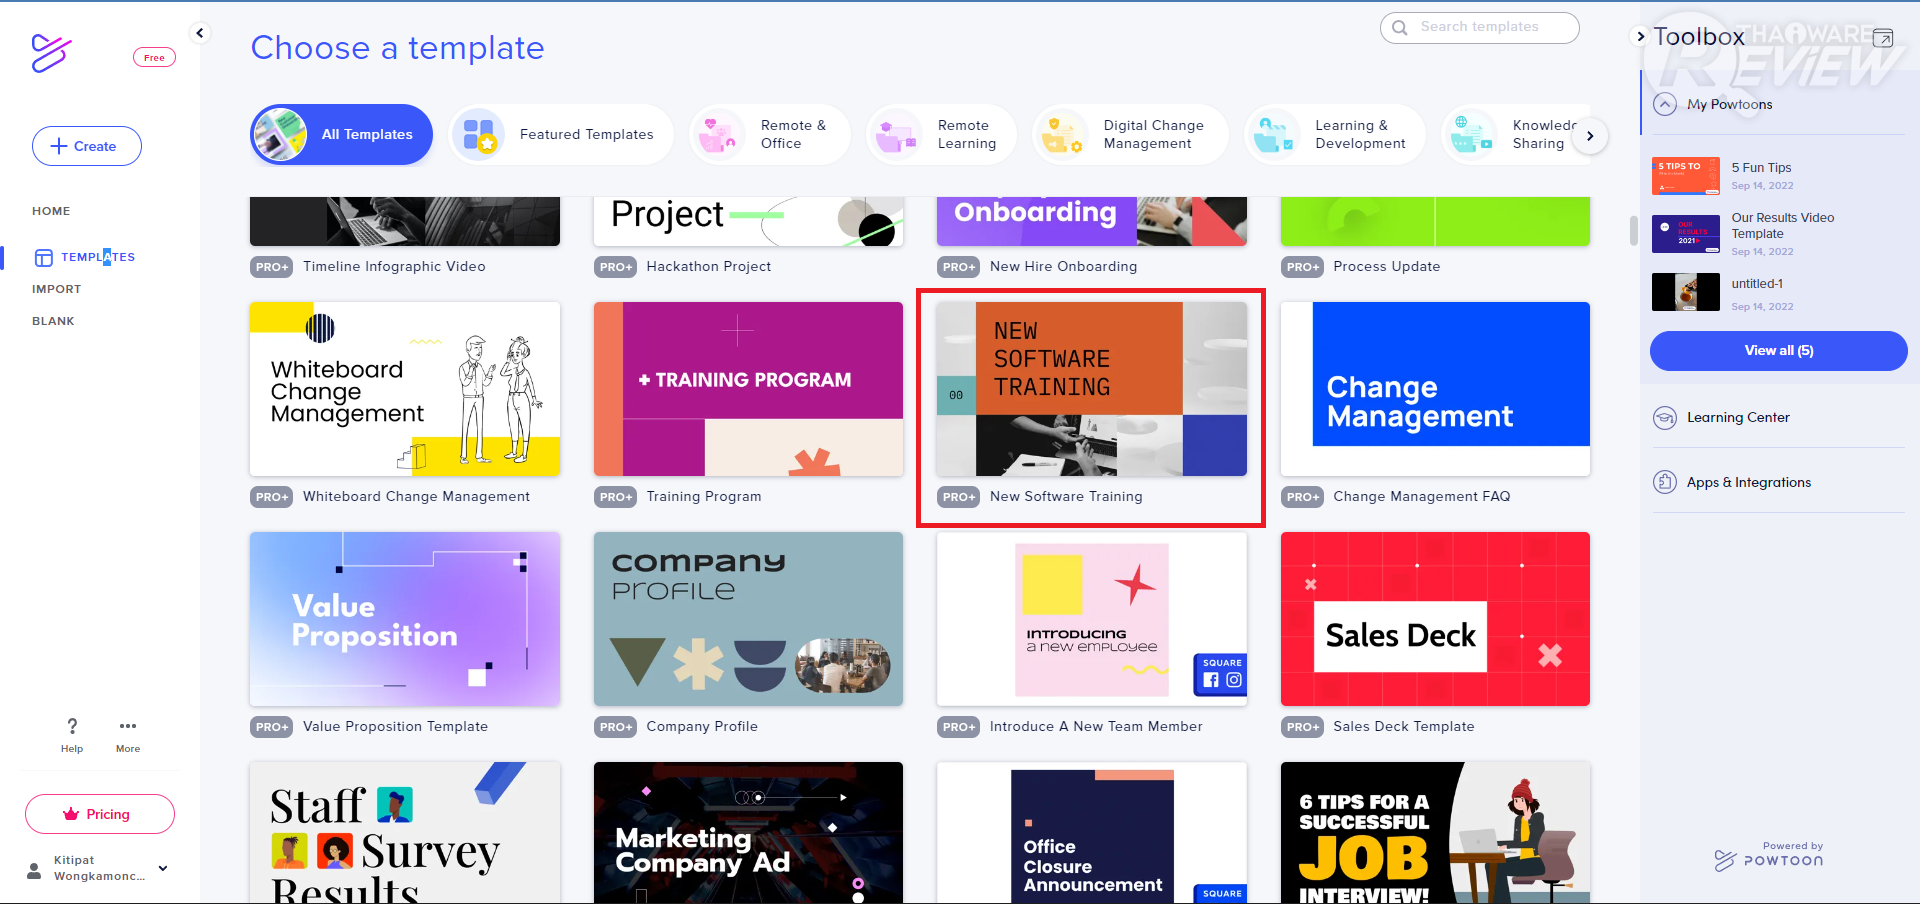
Task: Click the Create button
Action: click(x=87, y=146)
